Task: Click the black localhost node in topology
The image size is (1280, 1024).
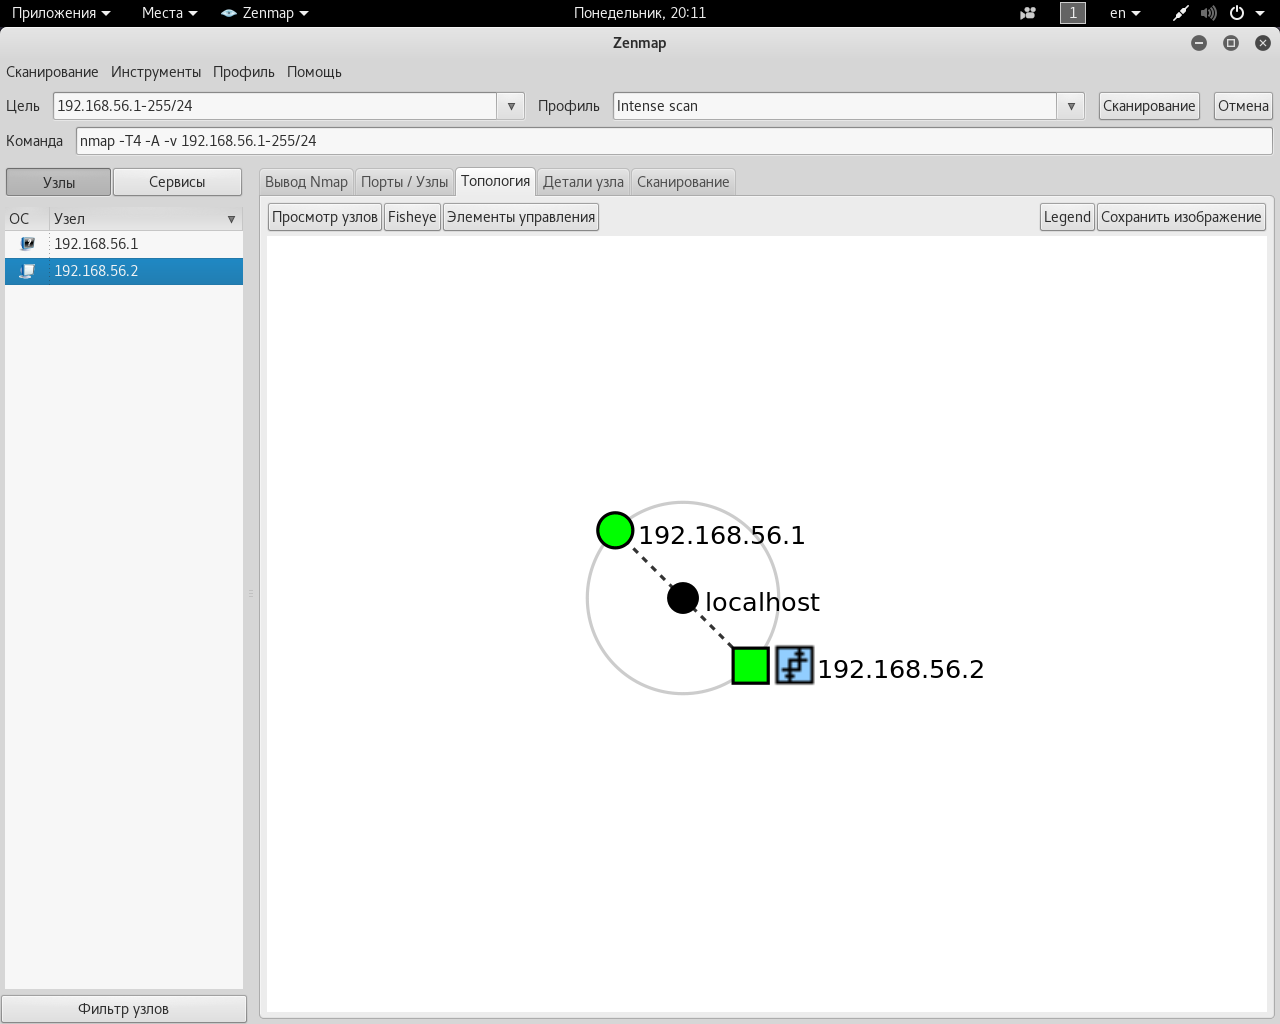Action: pyautogui.click(x=682, y=598)
